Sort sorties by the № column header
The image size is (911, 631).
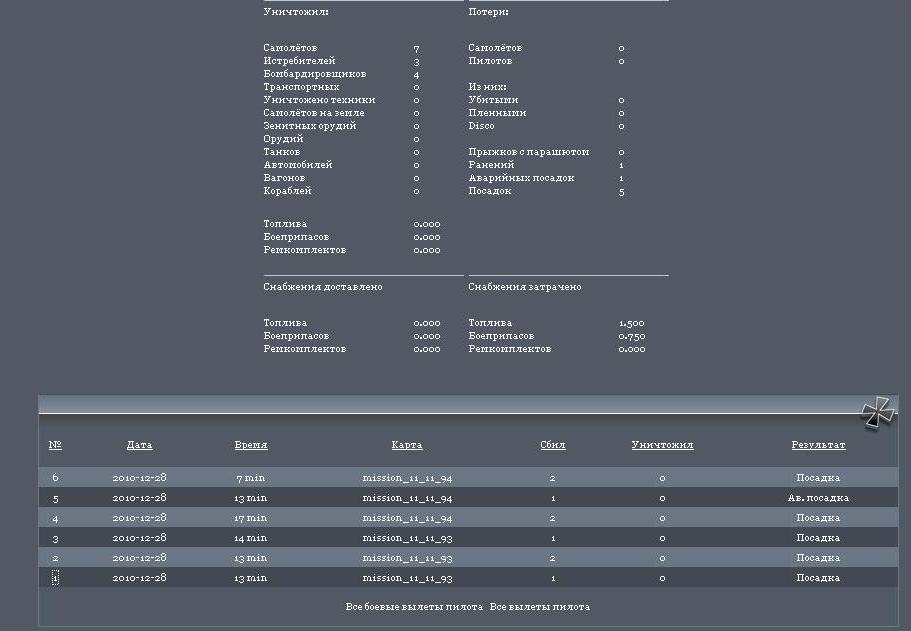coord(55,445)
